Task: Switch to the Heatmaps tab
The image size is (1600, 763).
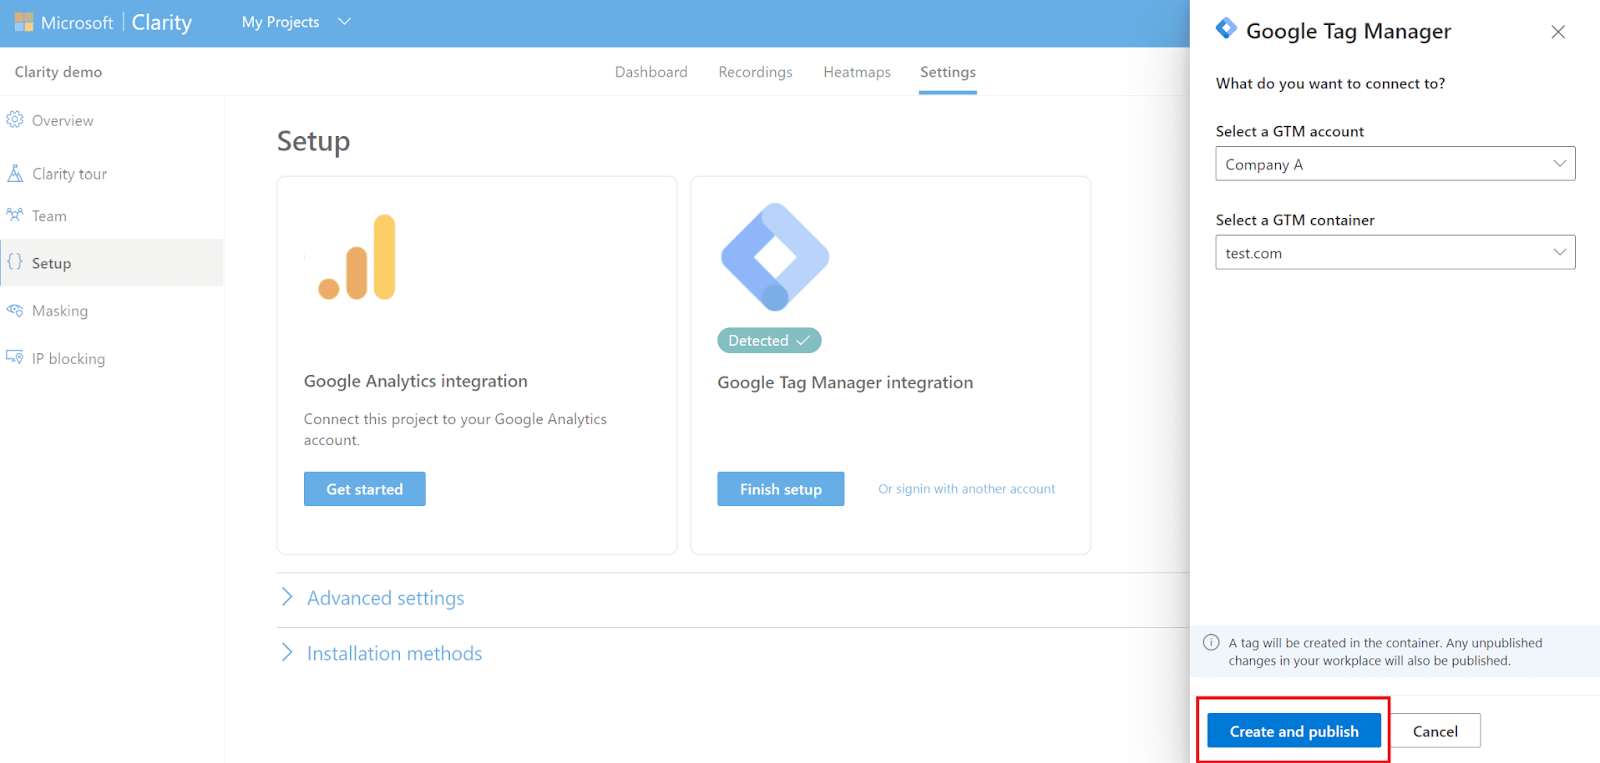Action: [857, 72]
